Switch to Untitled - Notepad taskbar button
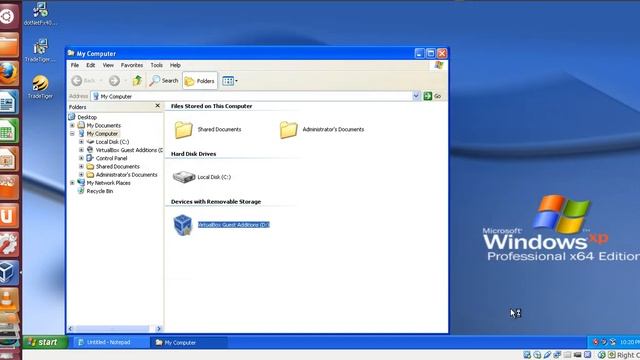This screenshot has height=360, width=640. click(x=110, y=342)
